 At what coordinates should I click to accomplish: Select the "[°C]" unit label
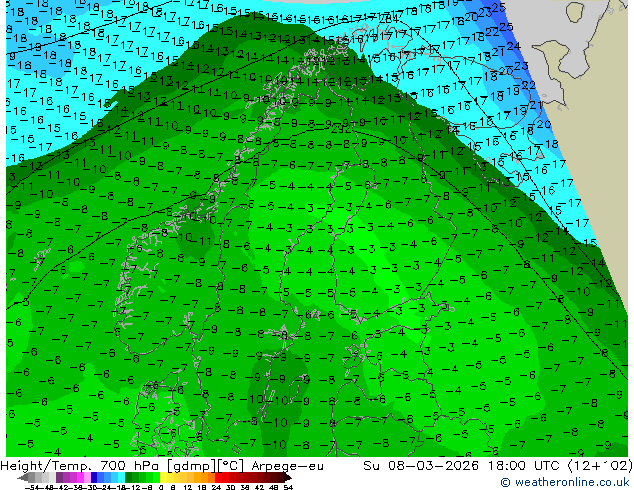pyautogui.click(x=230, y=466)
